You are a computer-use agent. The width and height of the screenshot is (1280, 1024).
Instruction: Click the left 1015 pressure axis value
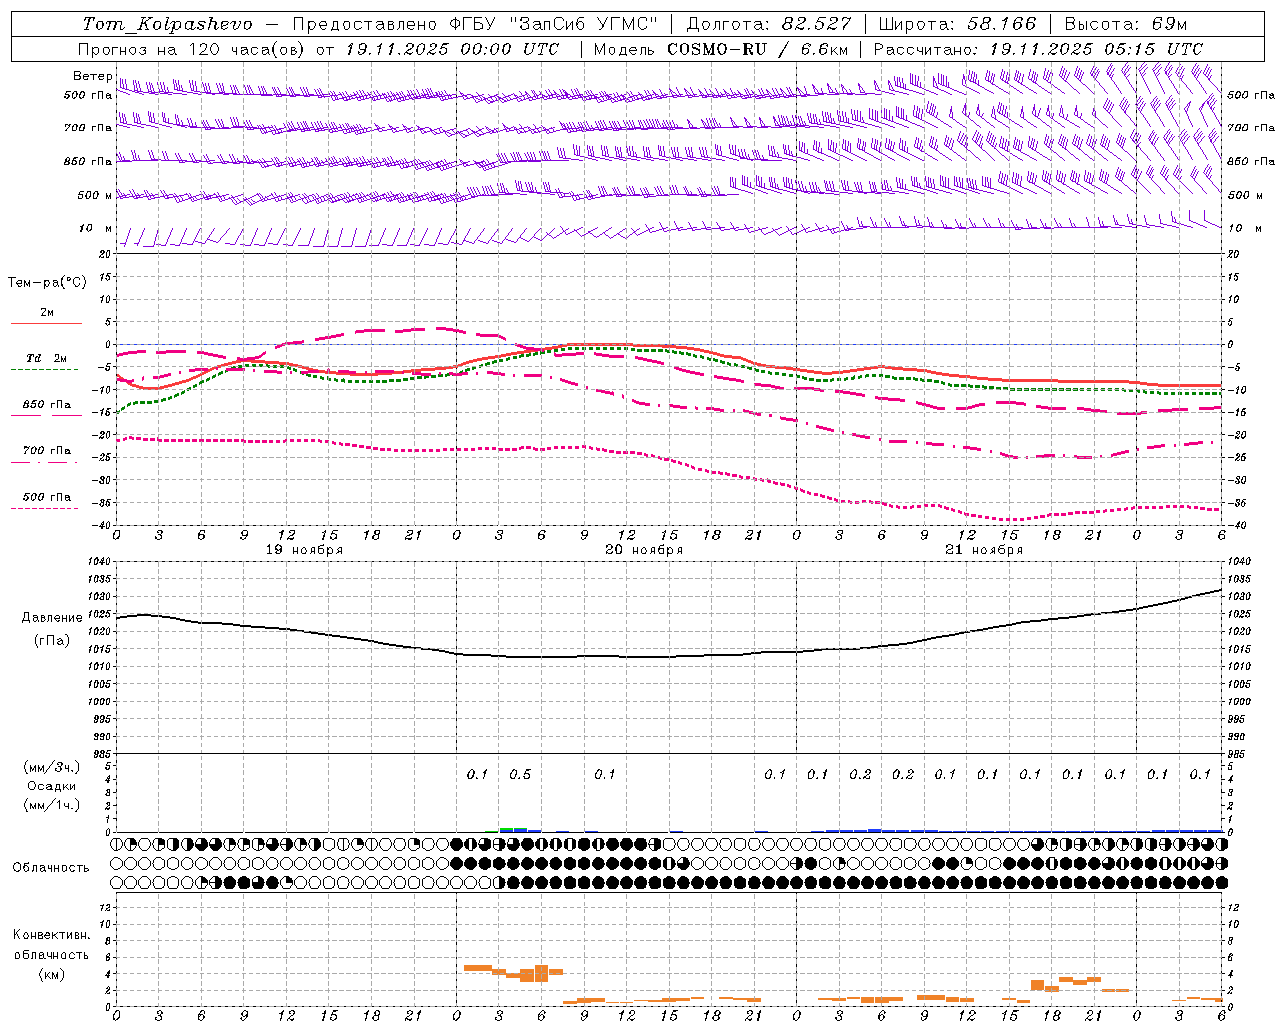tap(99, 649)
